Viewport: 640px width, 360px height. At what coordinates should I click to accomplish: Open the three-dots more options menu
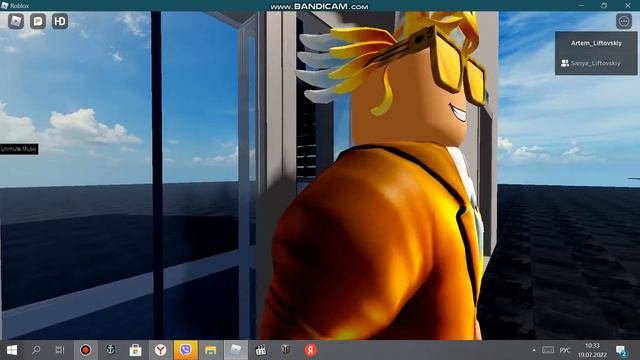(x=624, y=21)
